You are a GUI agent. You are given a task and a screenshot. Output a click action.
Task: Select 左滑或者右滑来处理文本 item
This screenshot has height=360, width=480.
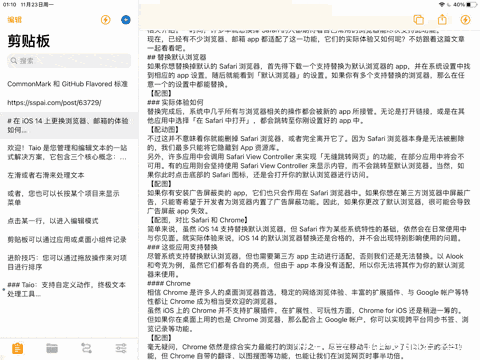(x=69, y=175)
